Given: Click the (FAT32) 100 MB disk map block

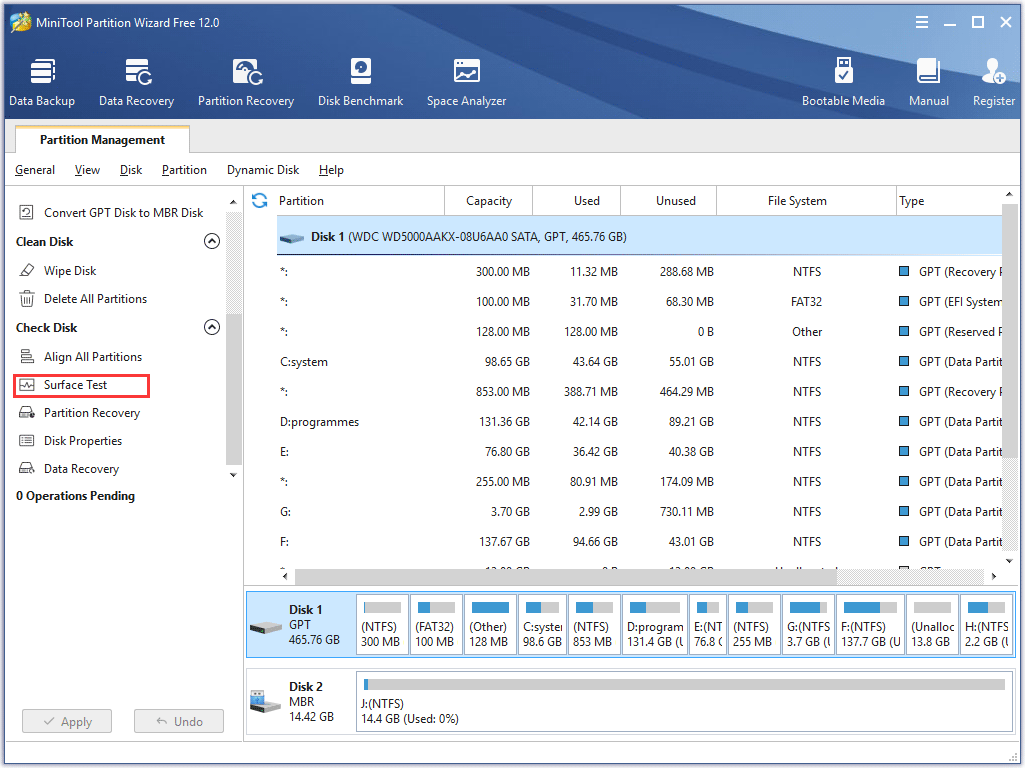Looking at the screenshot, I should point(436,625).
